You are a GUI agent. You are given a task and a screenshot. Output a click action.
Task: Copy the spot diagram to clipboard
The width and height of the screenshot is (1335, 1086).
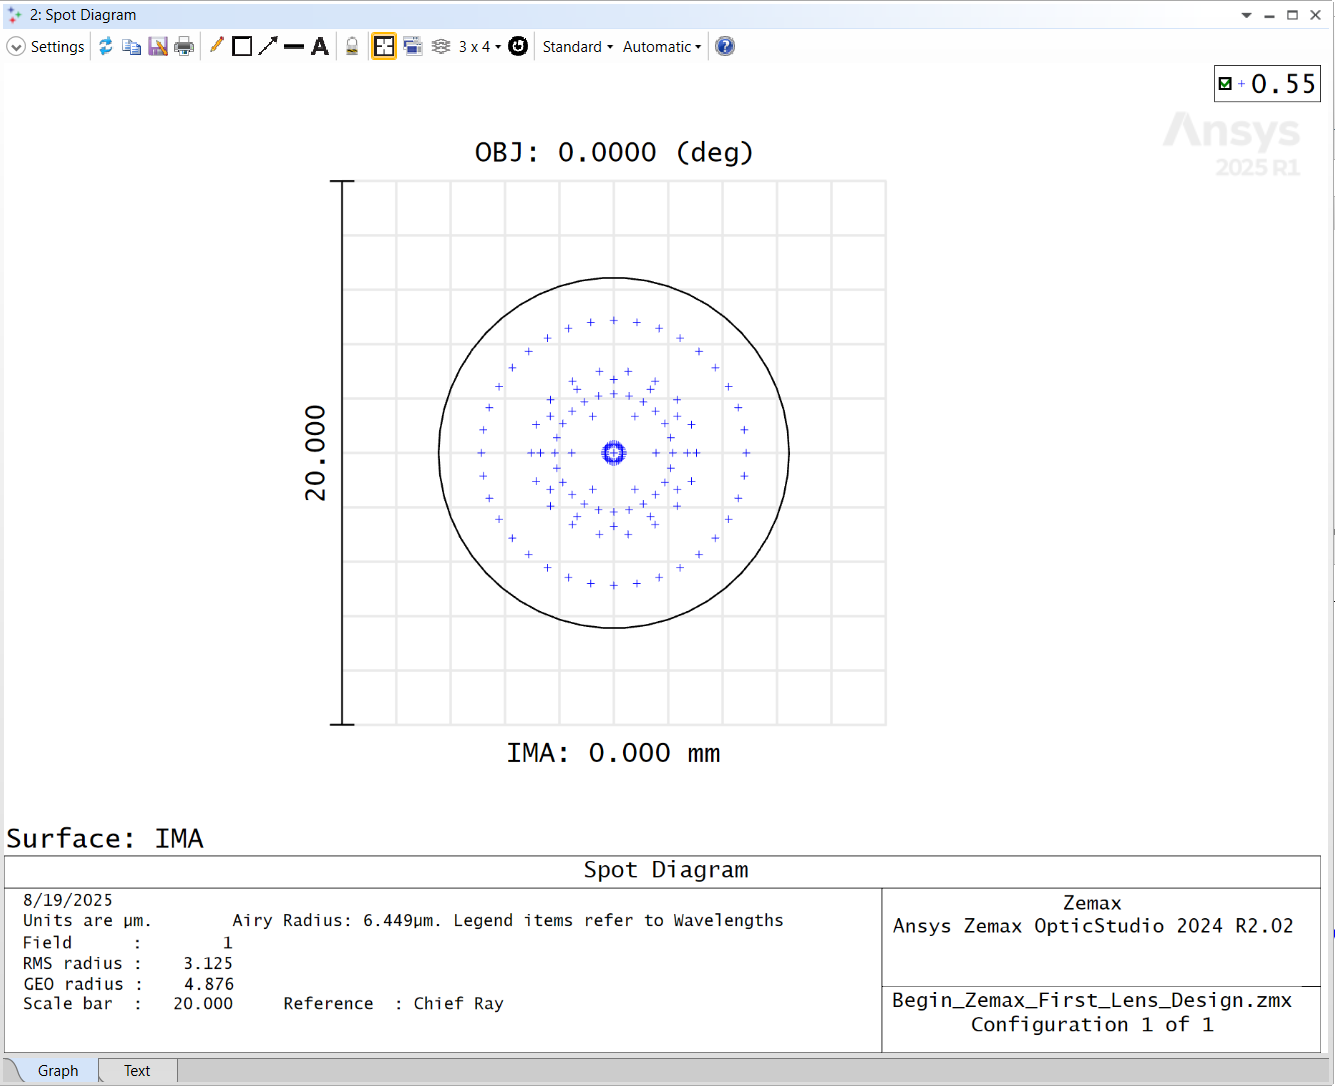131,46
